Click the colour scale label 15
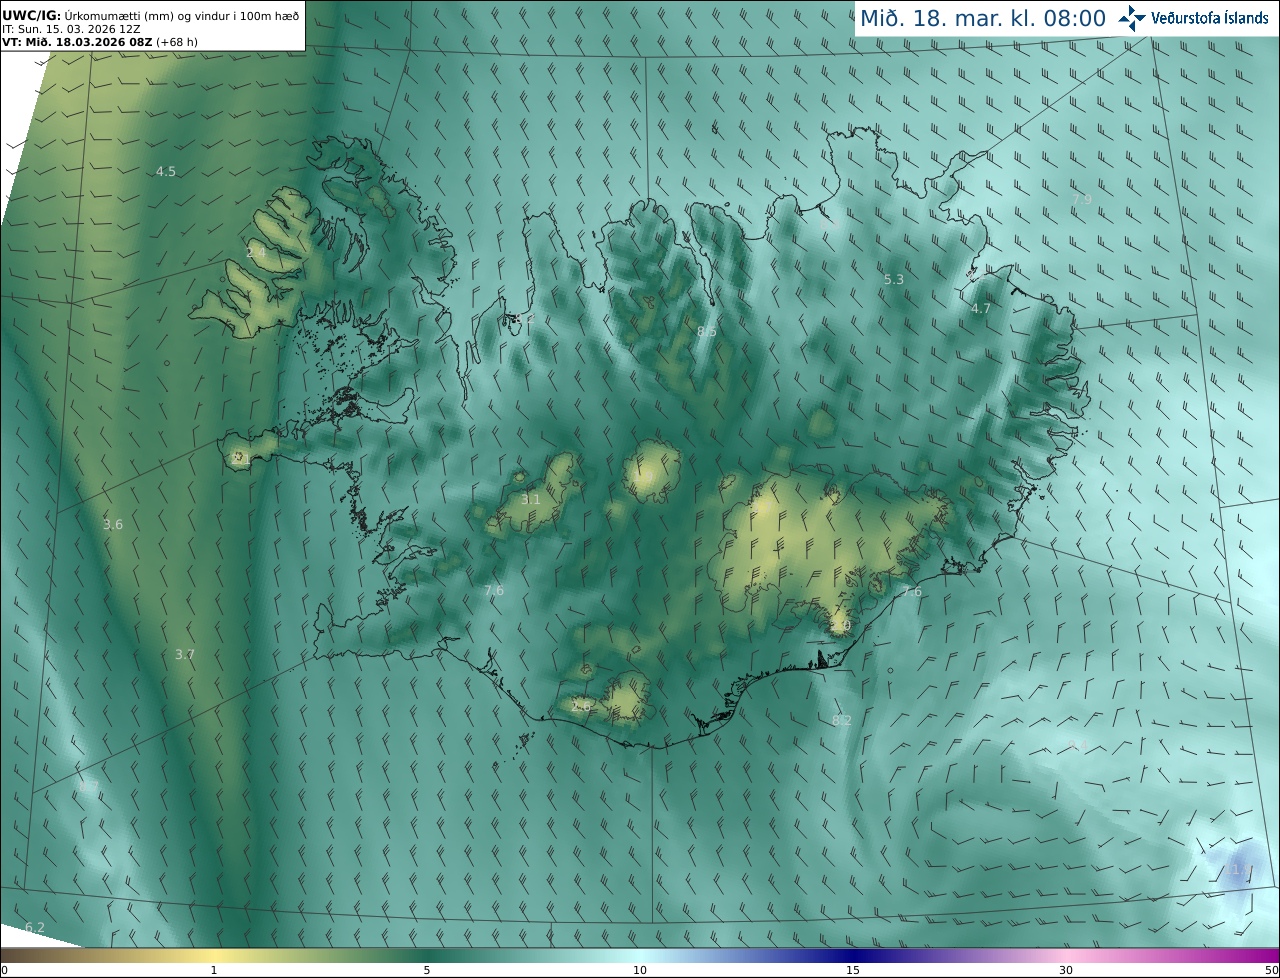This screenshot has height=978, width=1280. (x=853, y=970)
